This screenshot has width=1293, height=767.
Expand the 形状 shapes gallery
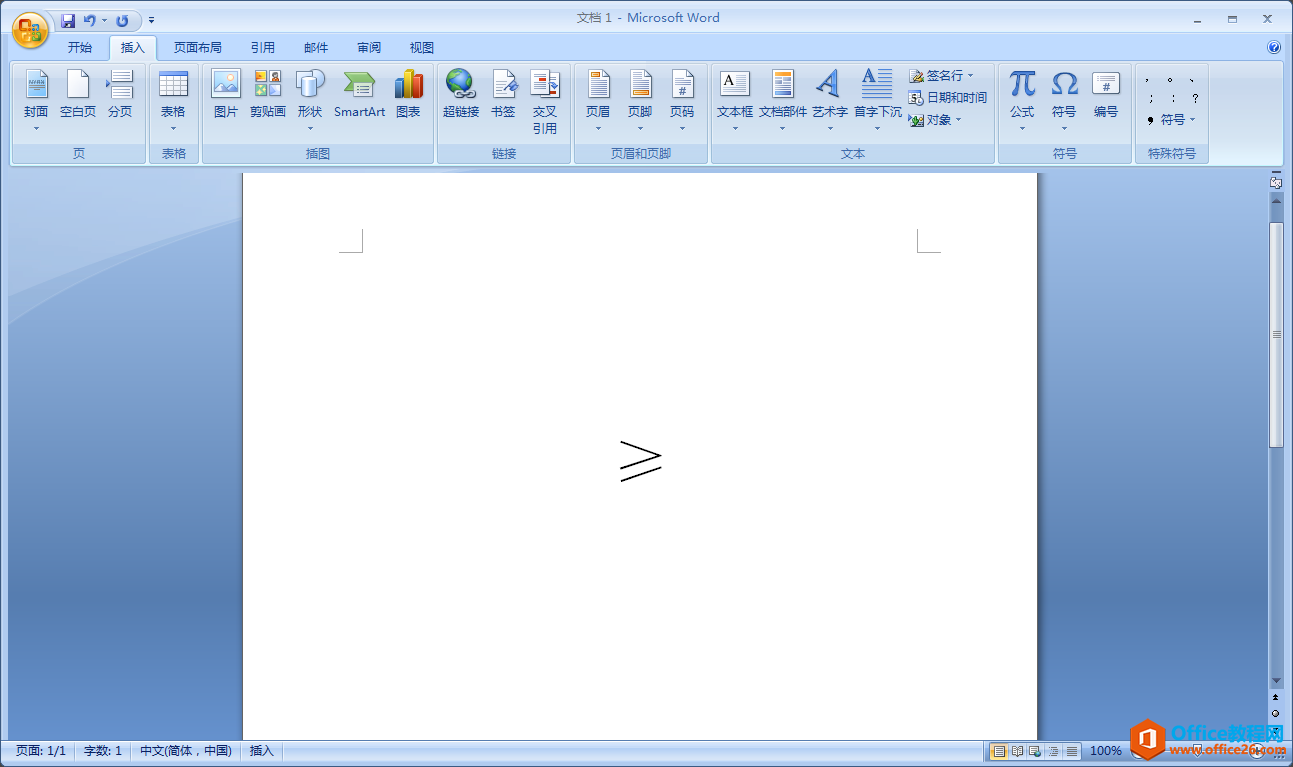point(310,101)
